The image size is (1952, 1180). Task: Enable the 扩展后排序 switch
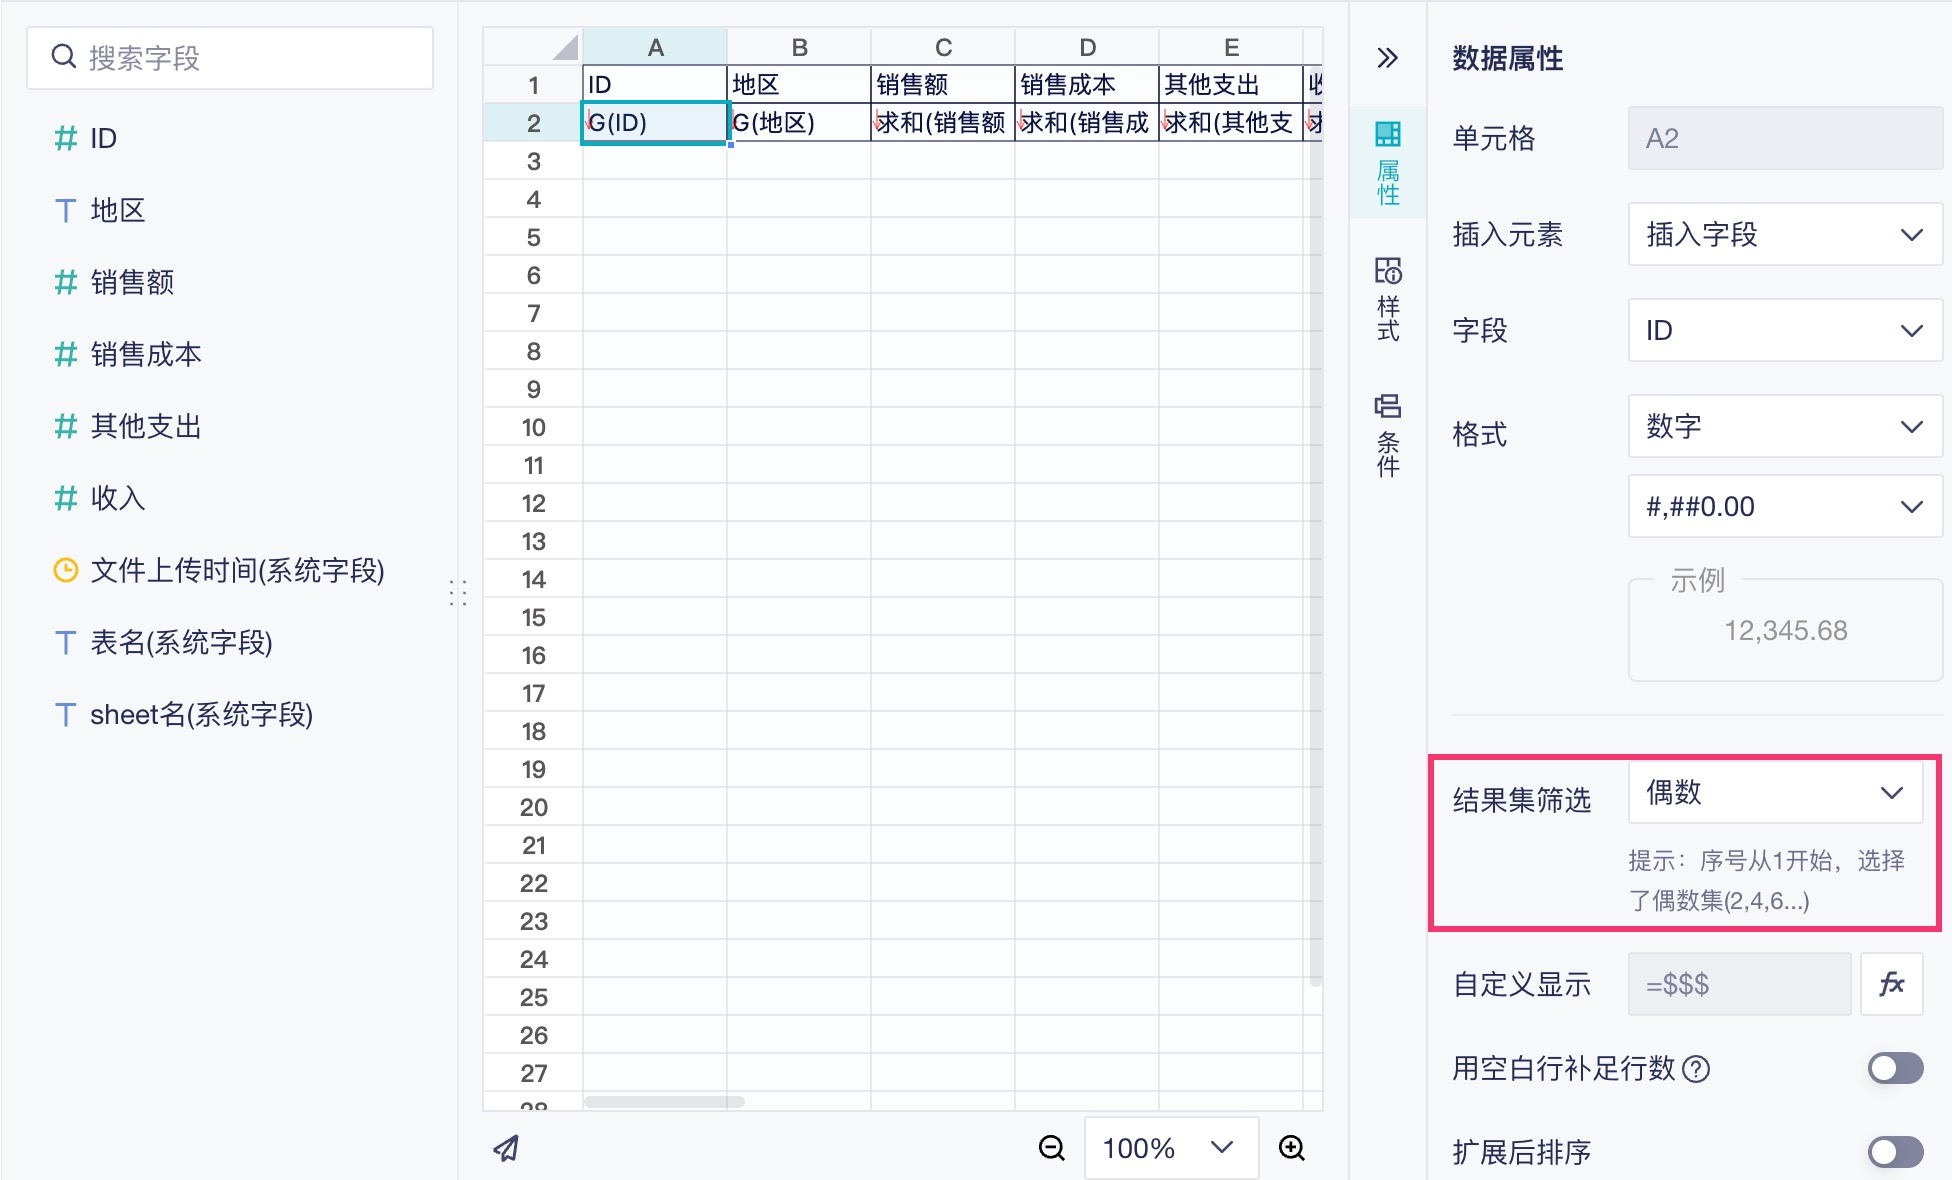pyautogui.click(x=1895, y=1152)
